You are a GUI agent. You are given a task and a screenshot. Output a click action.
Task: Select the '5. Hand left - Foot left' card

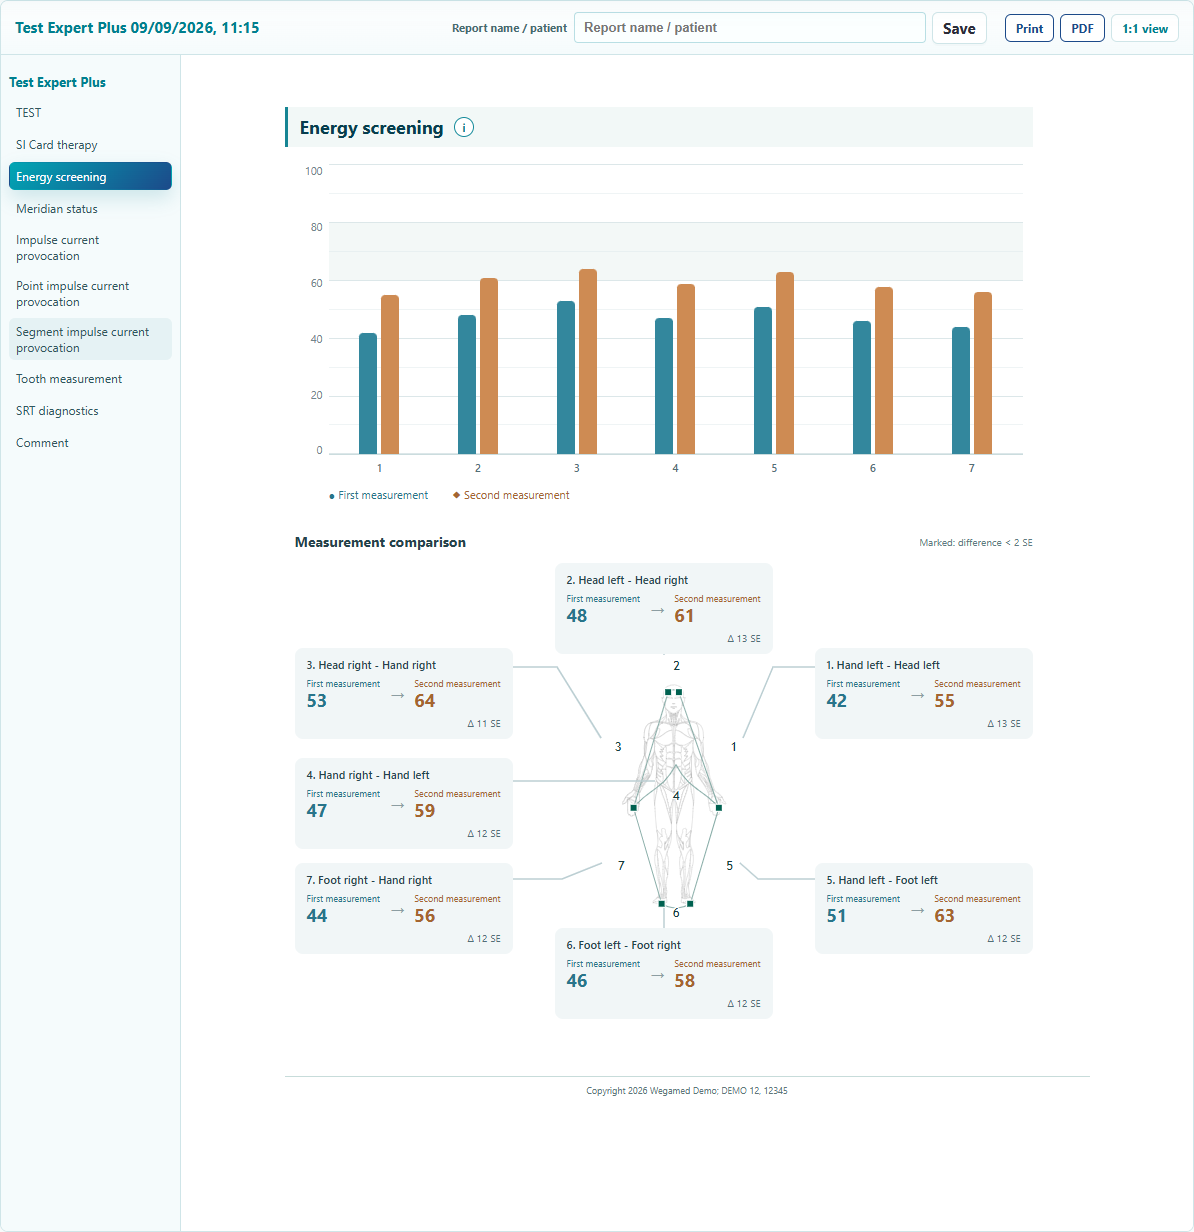pos(924,908)
